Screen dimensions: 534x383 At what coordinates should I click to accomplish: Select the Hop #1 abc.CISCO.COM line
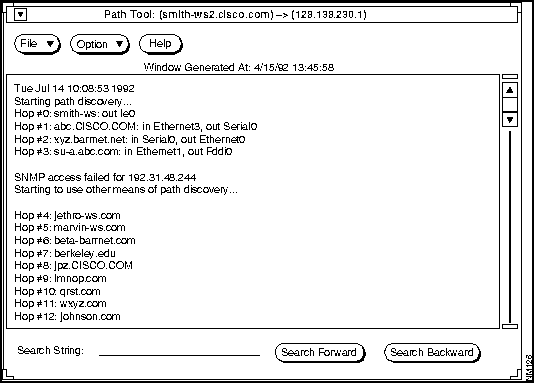pos(136,126)
